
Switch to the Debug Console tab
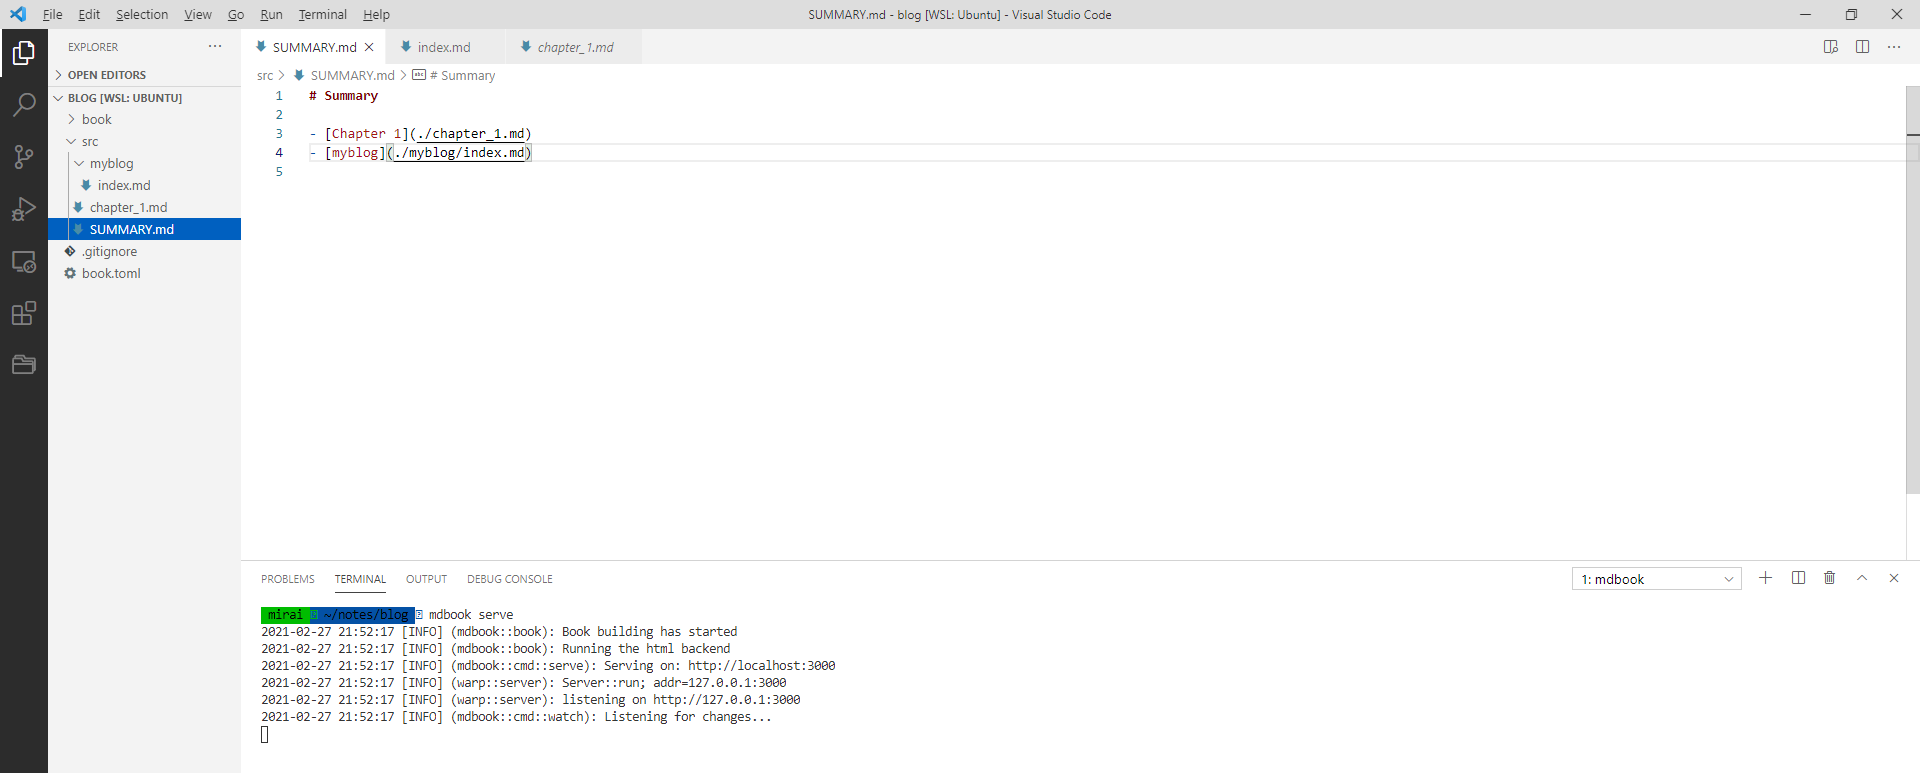510,579
